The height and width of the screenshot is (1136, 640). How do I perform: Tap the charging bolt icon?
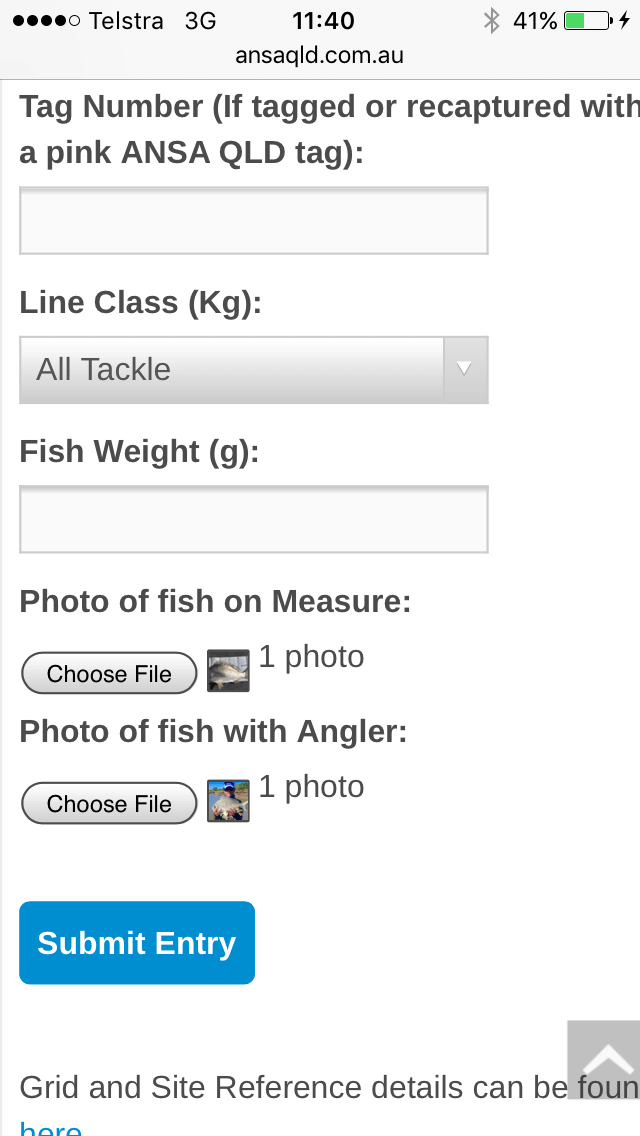coord(624,20)
